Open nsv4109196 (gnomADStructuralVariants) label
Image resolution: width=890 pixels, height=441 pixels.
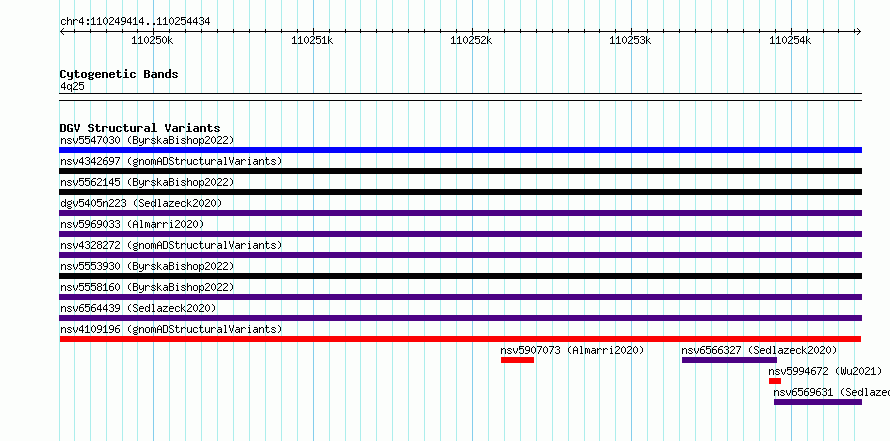tap(171, 329)
